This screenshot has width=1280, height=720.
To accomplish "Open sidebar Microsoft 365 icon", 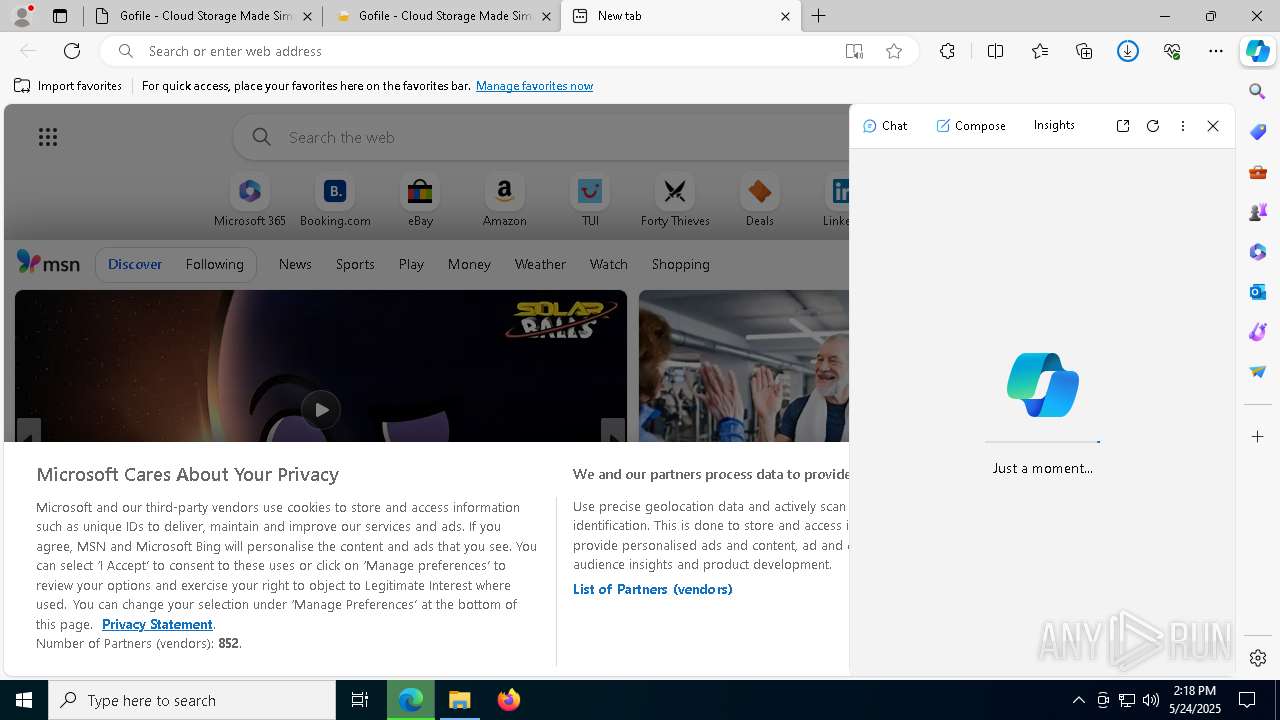I will click(1258, 252).
